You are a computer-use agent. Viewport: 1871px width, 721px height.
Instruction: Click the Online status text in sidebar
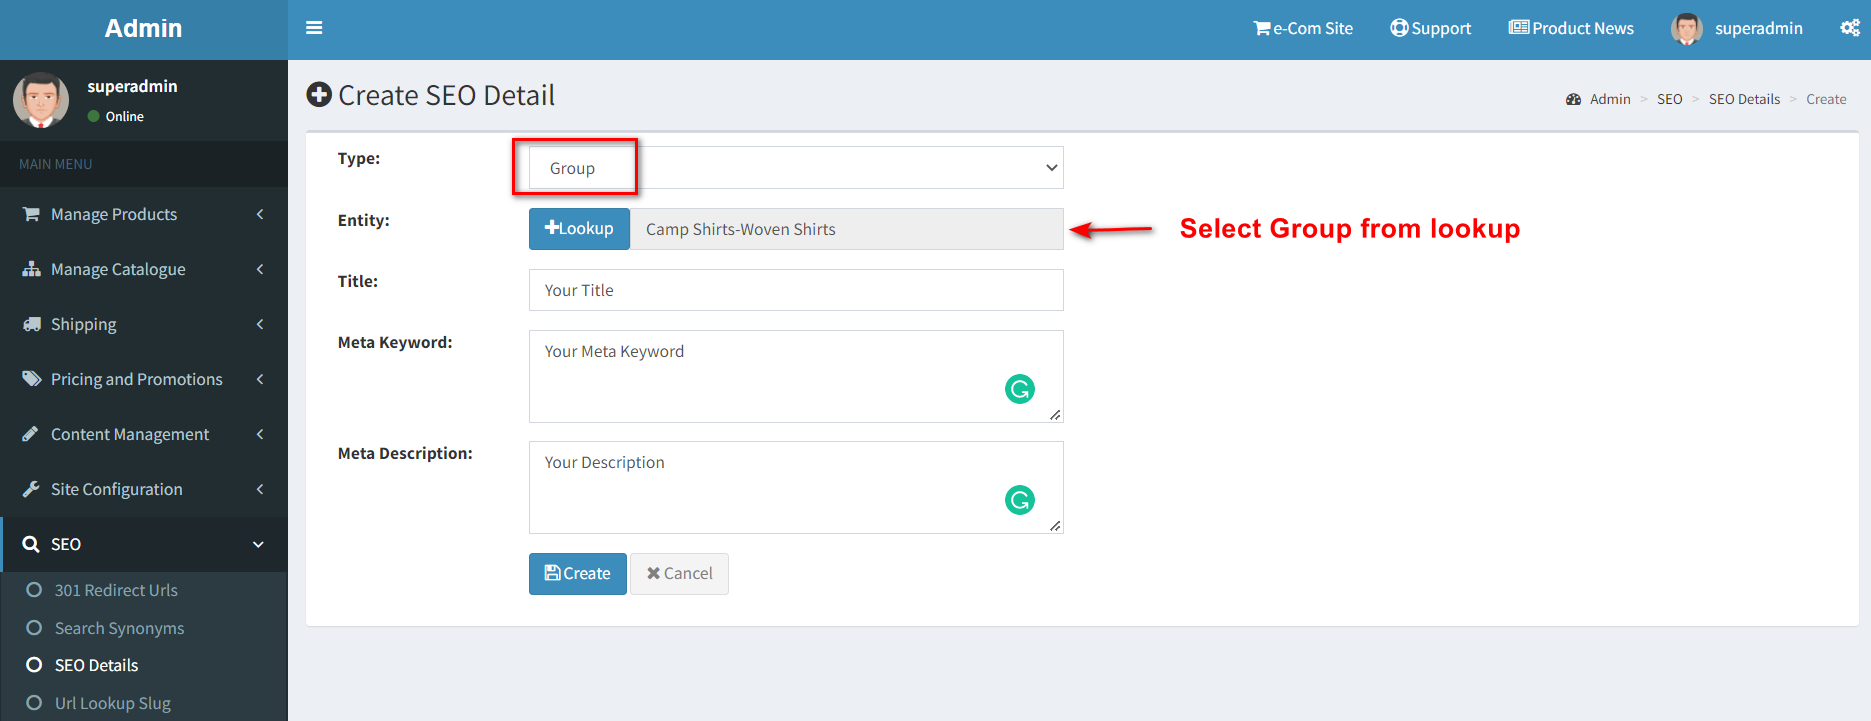click(125, 116)
